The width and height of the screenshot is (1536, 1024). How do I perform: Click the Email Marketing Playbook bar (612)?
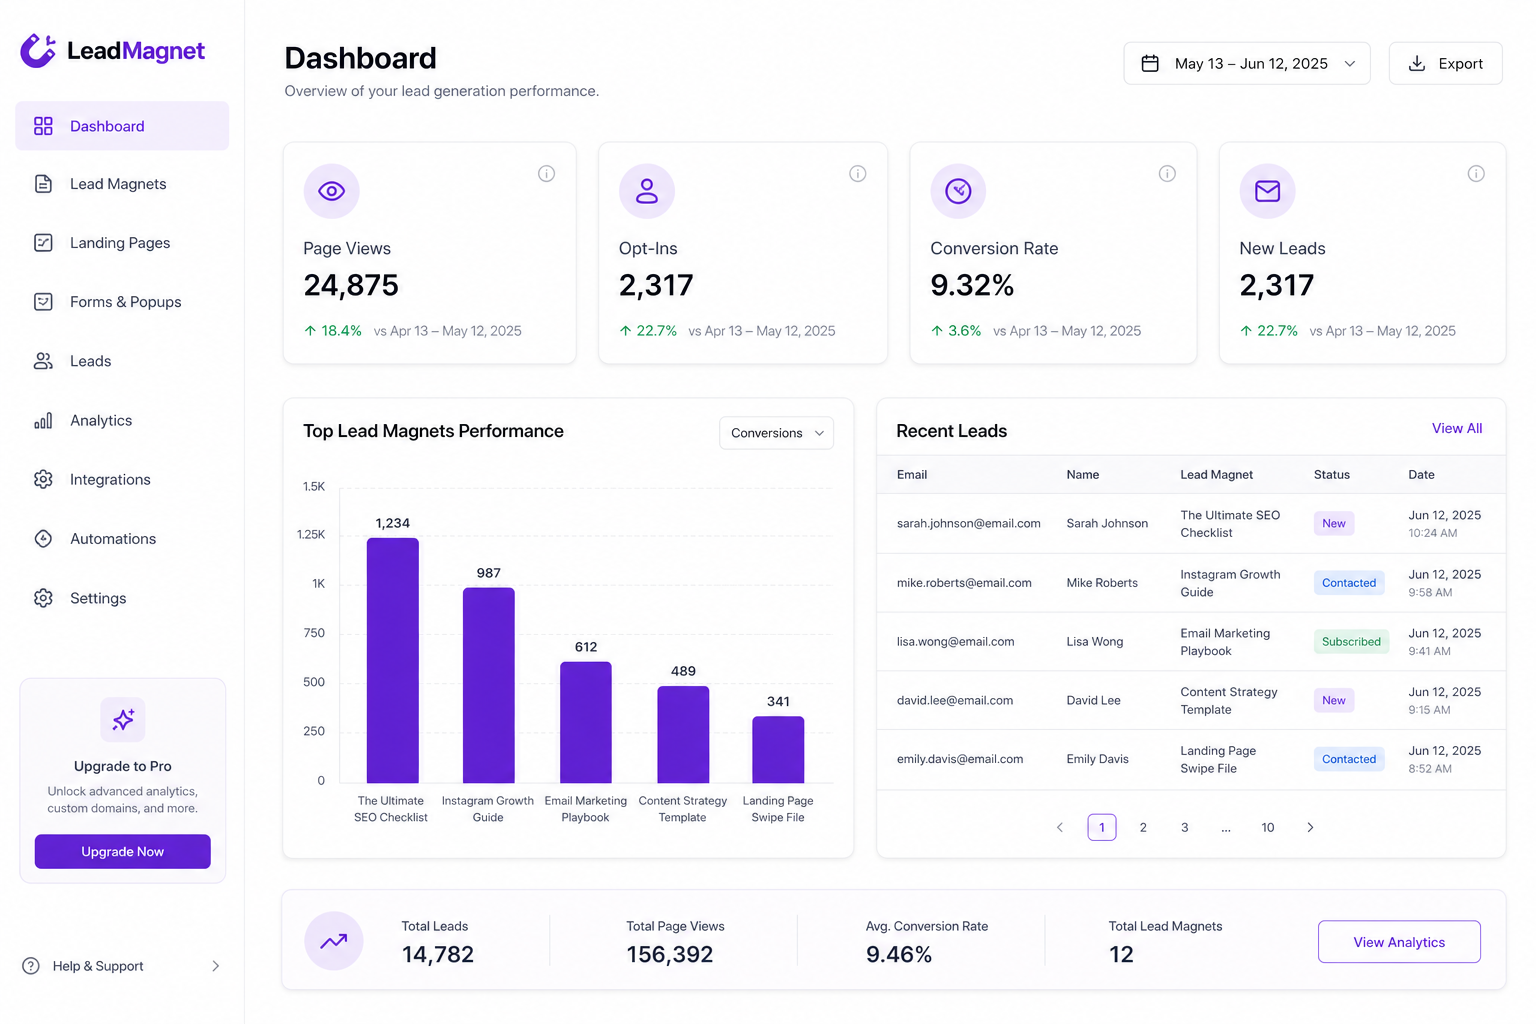pyautogui.click(x=585, y=722)
